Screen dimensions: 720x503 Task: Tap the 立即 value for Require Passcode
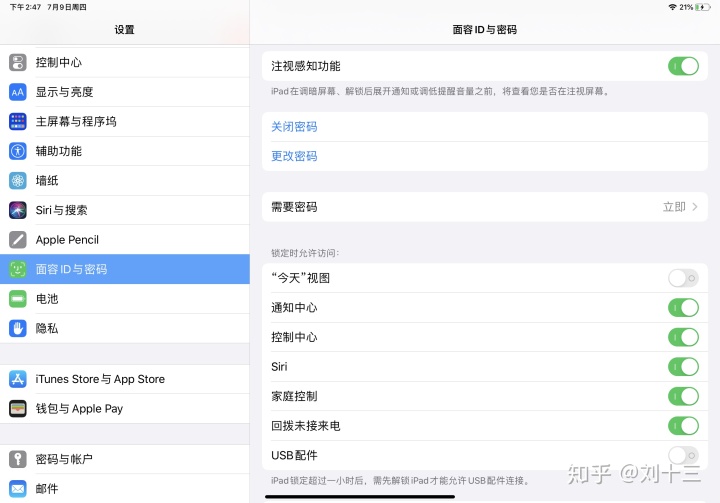point(674,207)
